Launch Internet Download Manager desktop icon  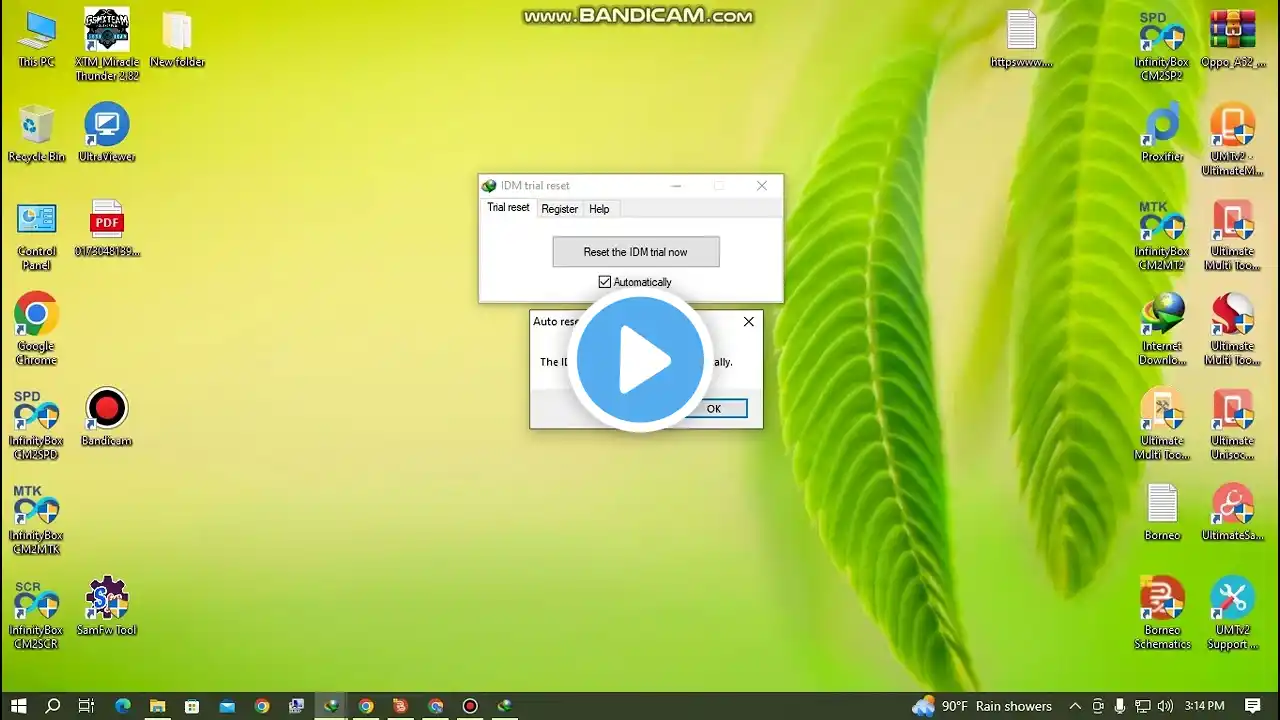coord(1162,316)
